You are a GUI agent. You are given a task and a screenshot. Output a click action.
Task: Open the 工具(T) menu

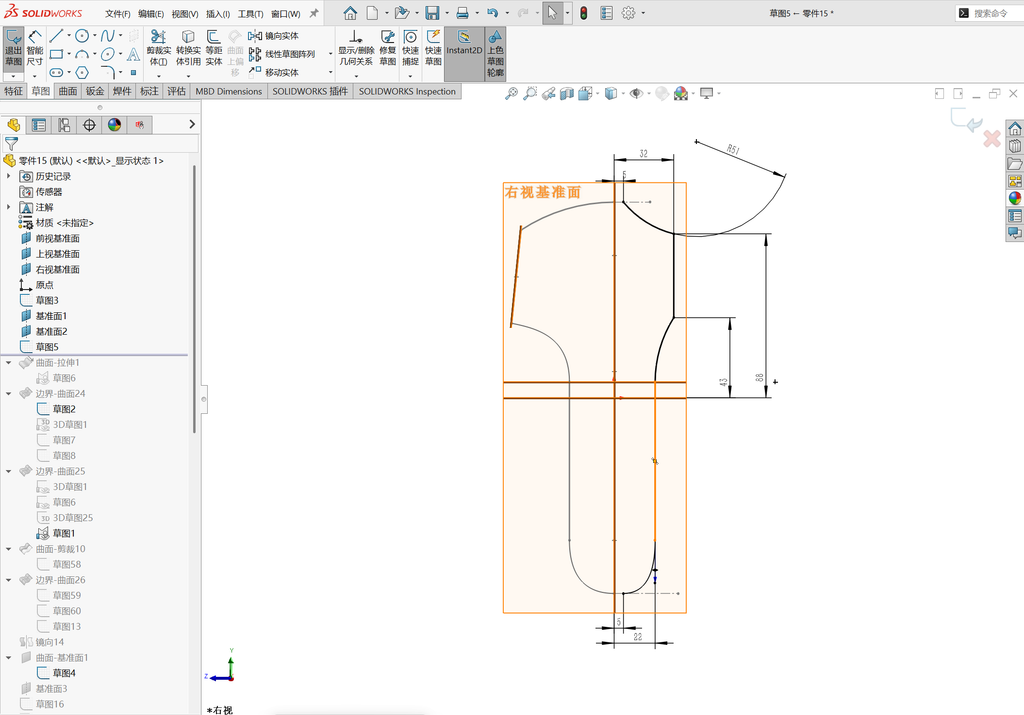coord(250,14)
